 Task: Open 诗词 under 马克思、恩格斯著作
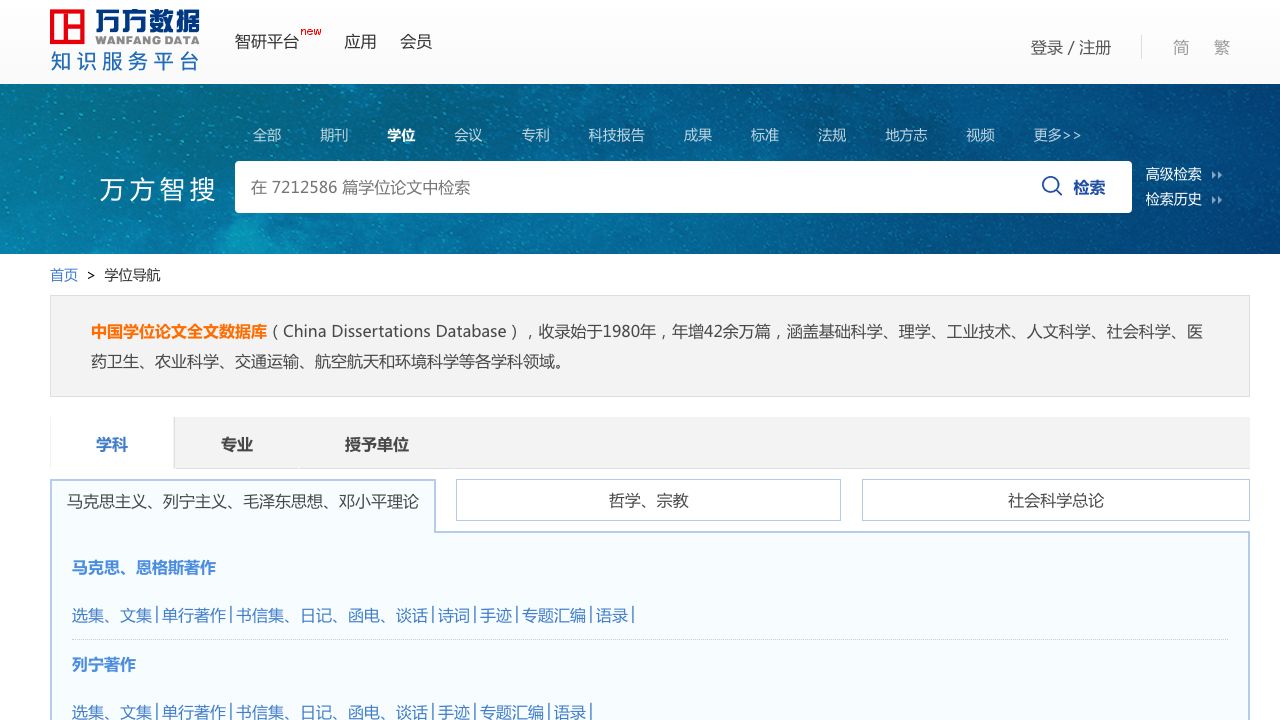[x=454, y=616]
